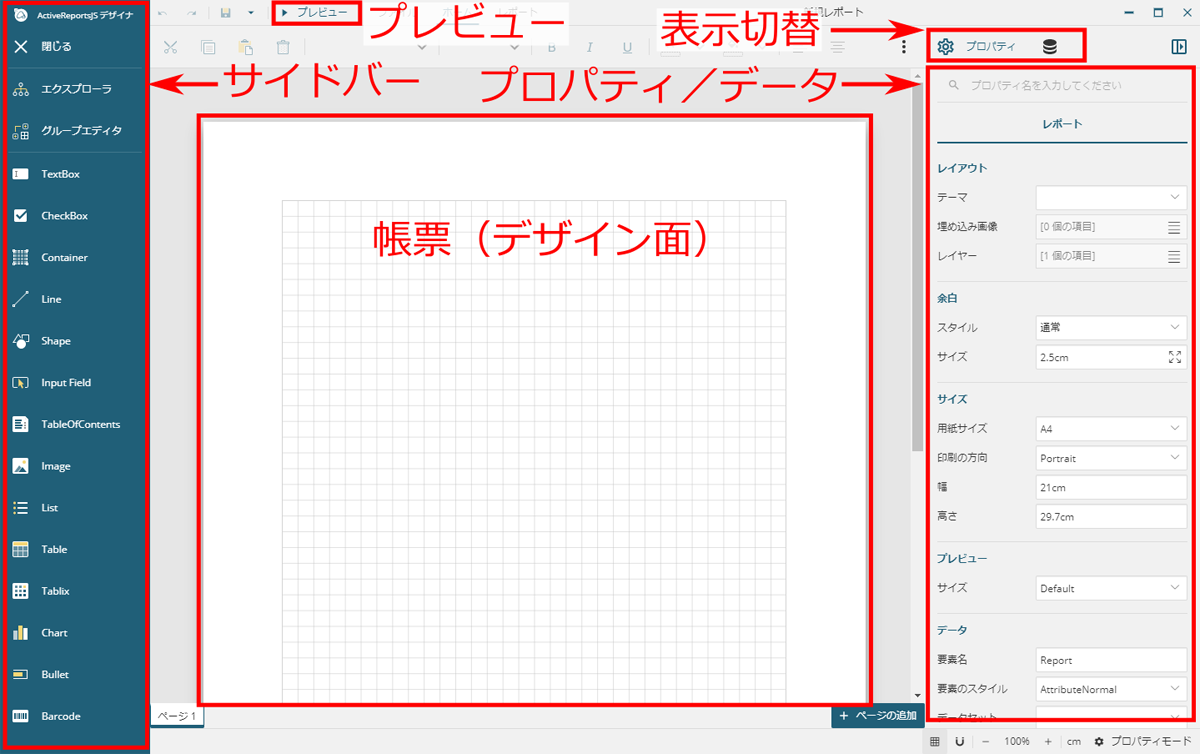The width and height of the screenshot is (1200, 754).
Task: Toggle snap (magnet) in the status bar
Action: pos(960,741)
